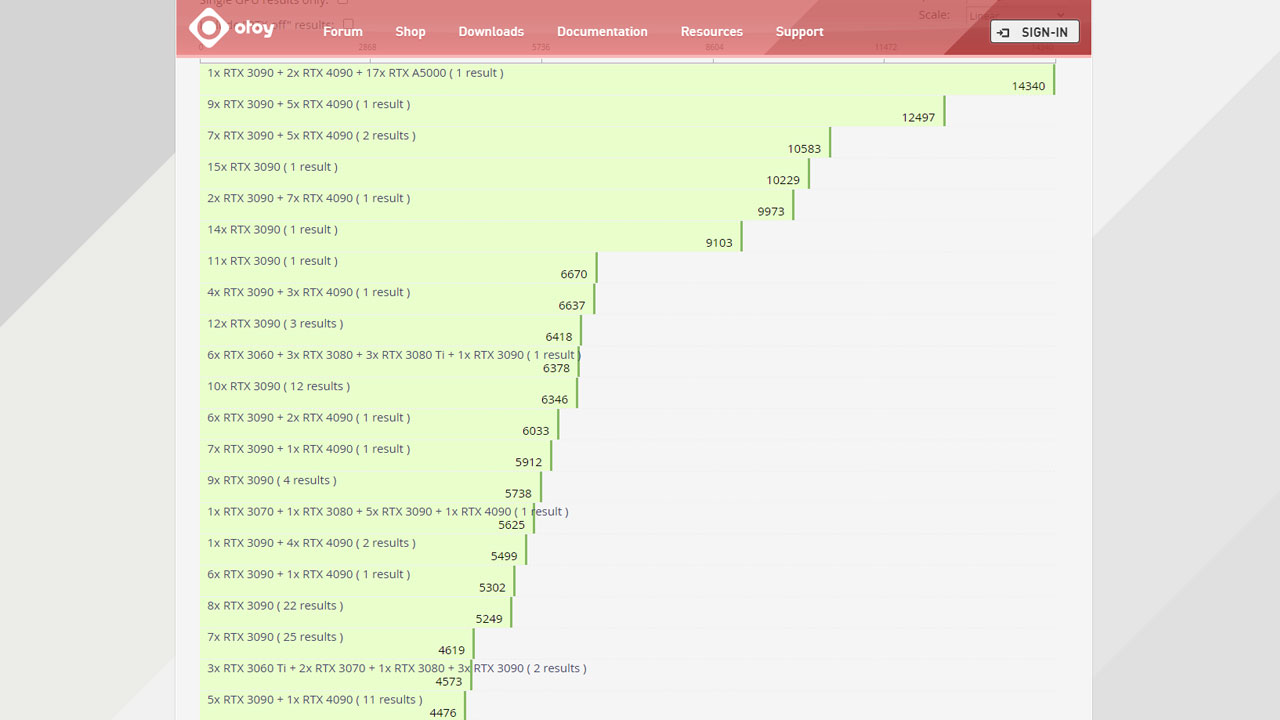
Task: Click the SIGN-IN button
Action: pyautogui.click(x=1035, y=32)
